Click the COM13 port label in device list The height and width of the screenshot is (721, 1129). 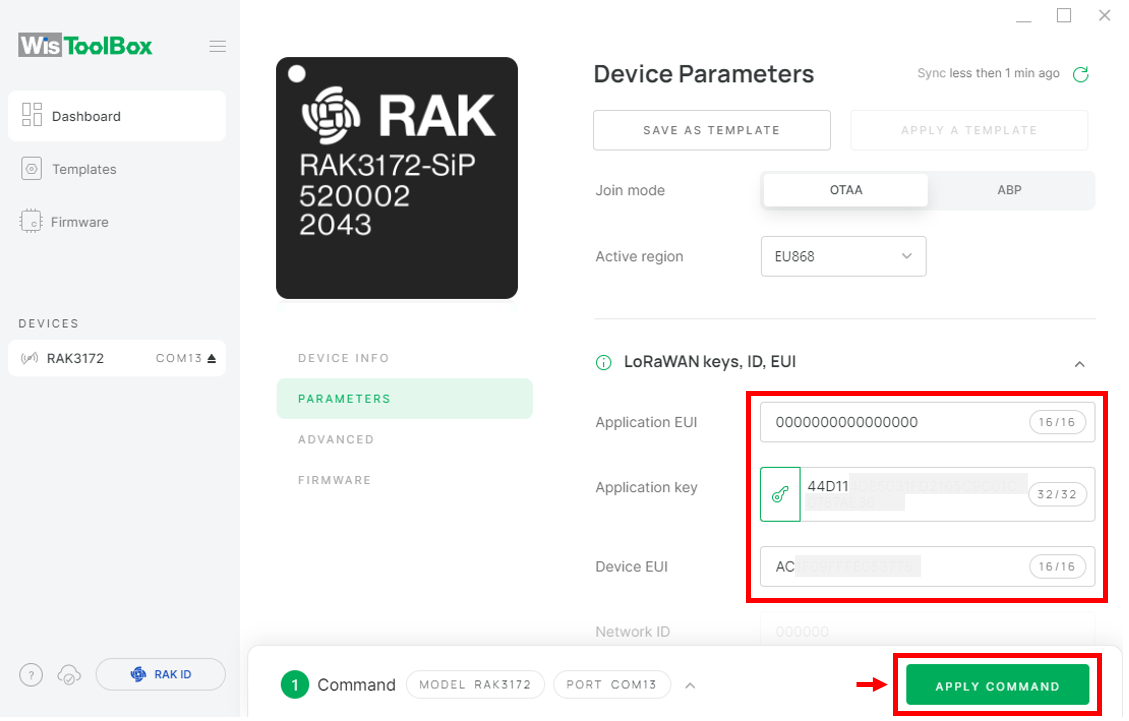pyautogui.click(x=179, y=359)
